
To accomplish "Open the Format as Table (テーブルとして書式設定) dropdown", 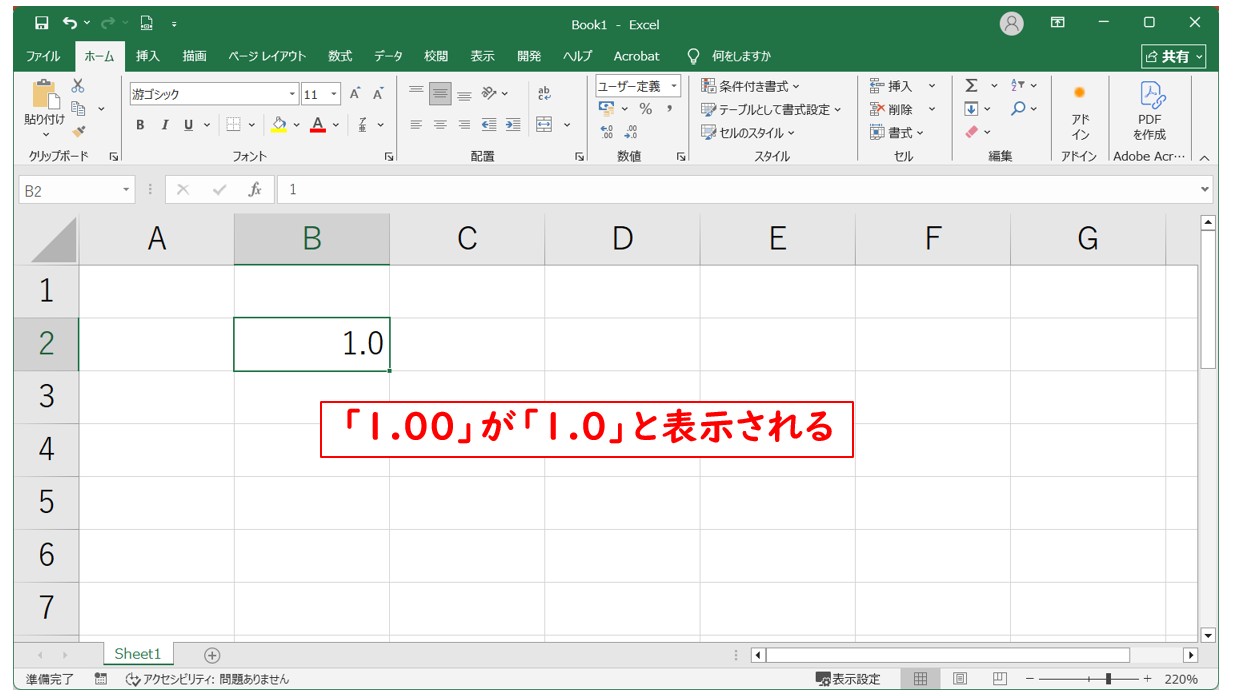I will click(x=771, y=109).
